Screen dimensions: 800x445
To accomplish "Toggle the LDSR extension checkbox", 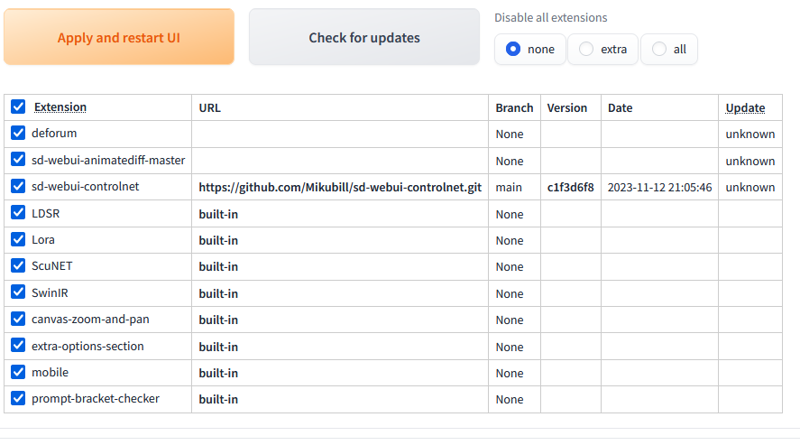I will click(18, 212).
